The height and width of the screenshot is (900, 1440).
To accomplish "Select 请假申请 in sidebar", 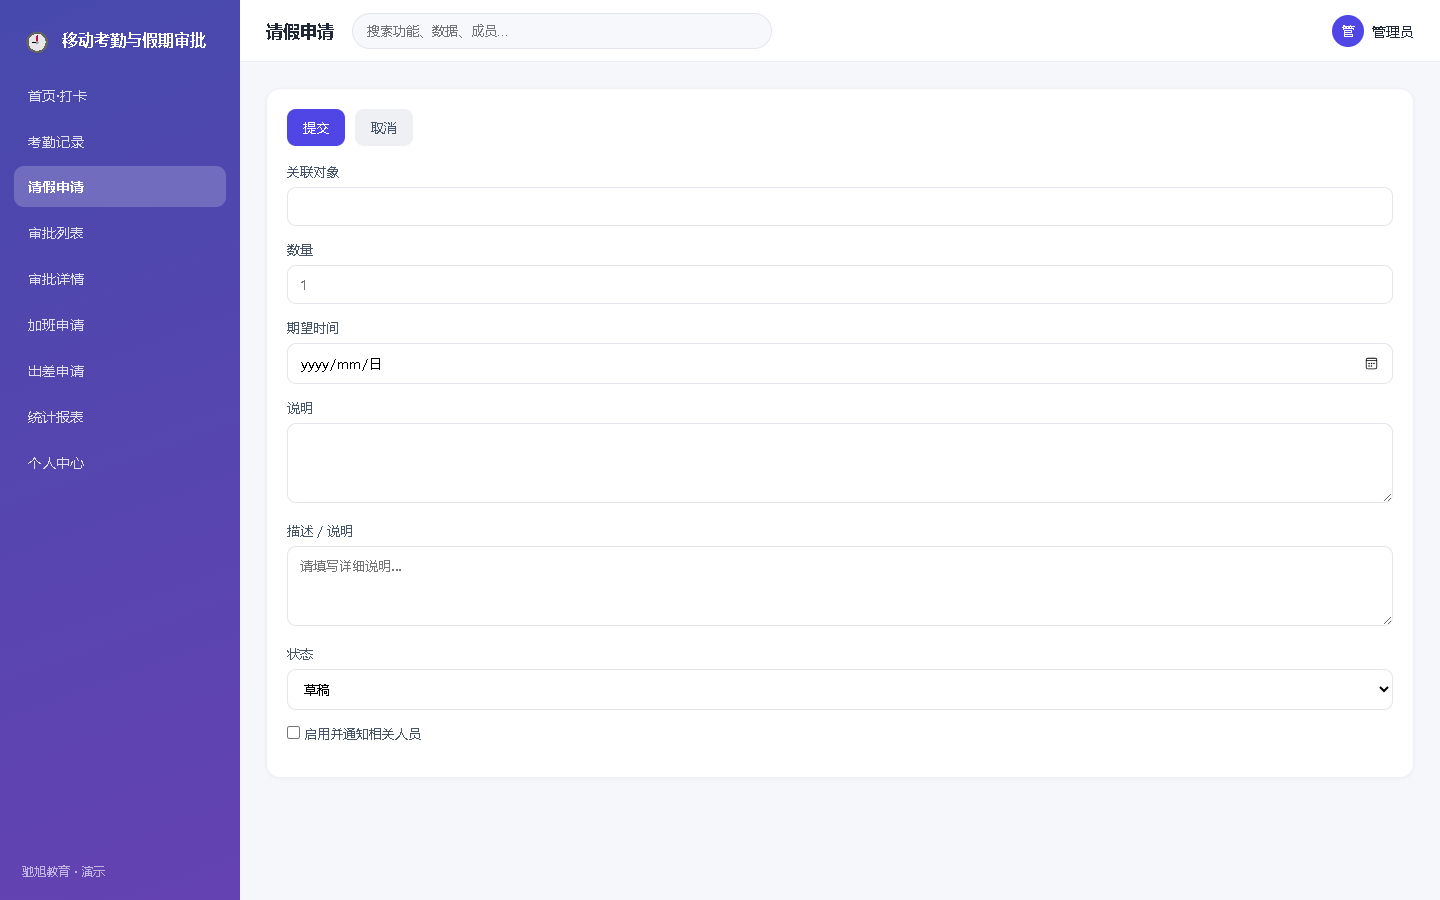I will click(120, 187).
